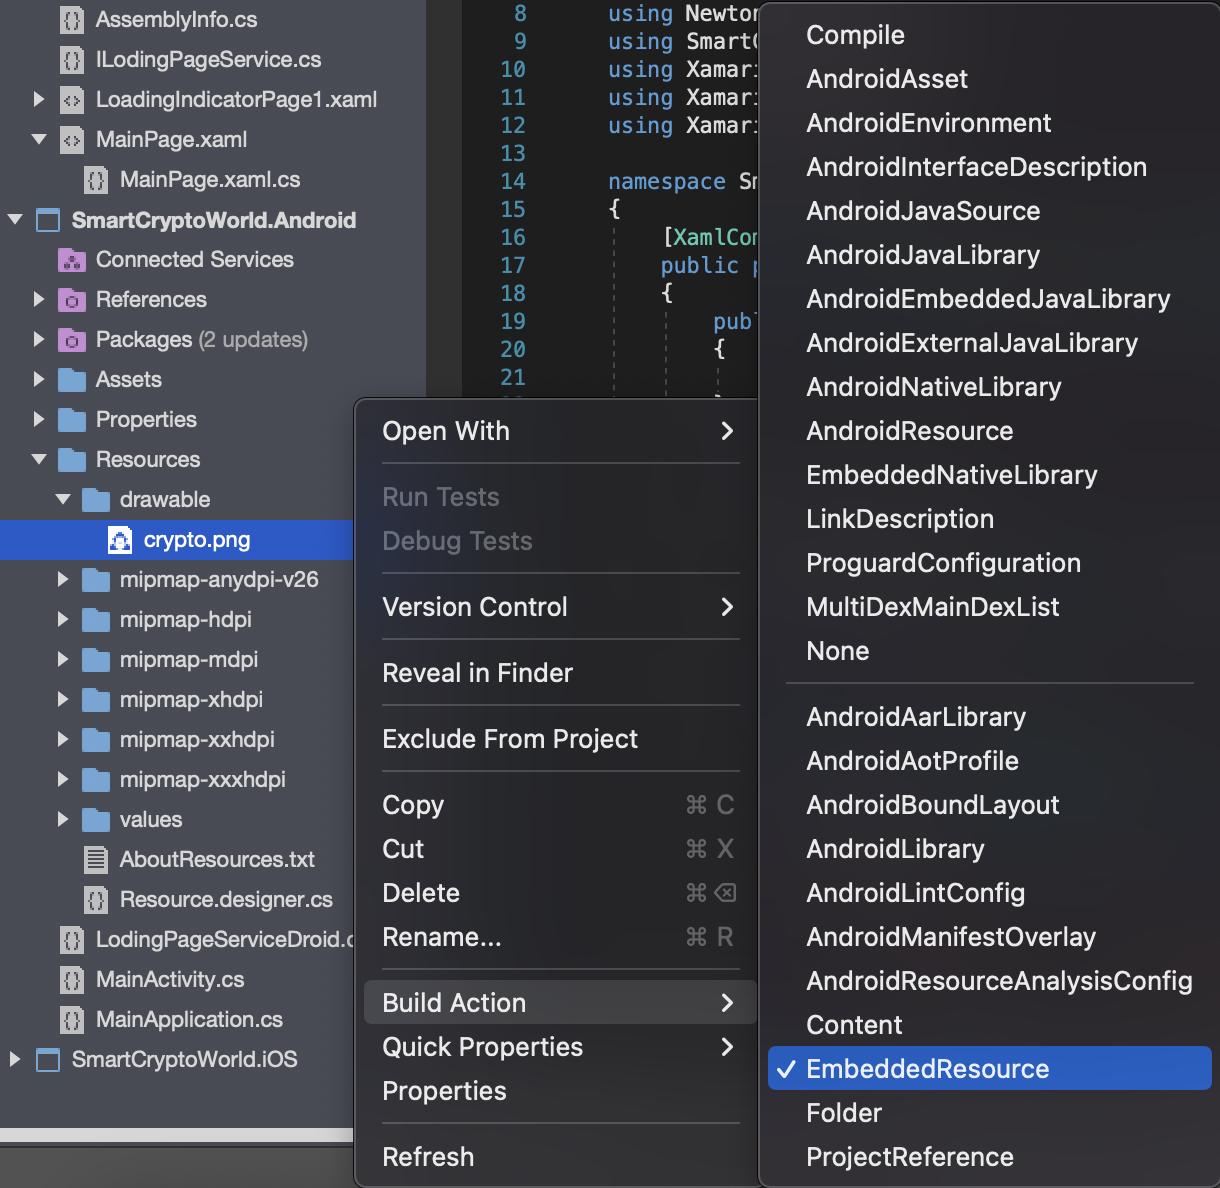Collapse the drawable folder
1220x1188 pixels.
[x=63, y=499]
